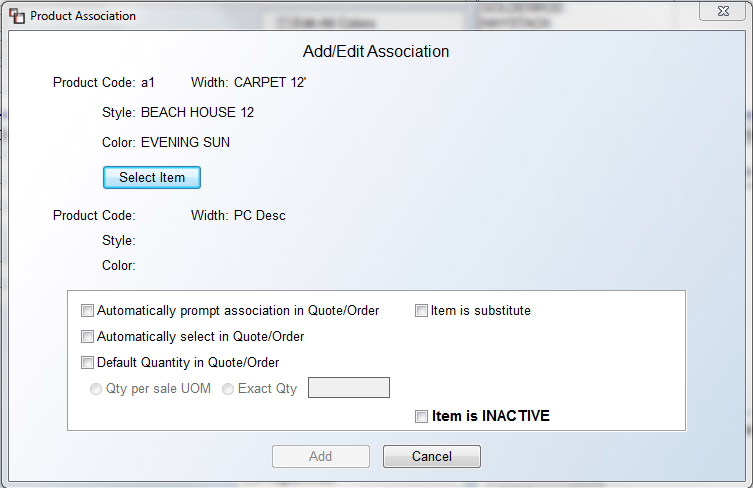The image size is (753, 488).
Task: Mark Item is substitute checkbox
Action: pos(421,311)
